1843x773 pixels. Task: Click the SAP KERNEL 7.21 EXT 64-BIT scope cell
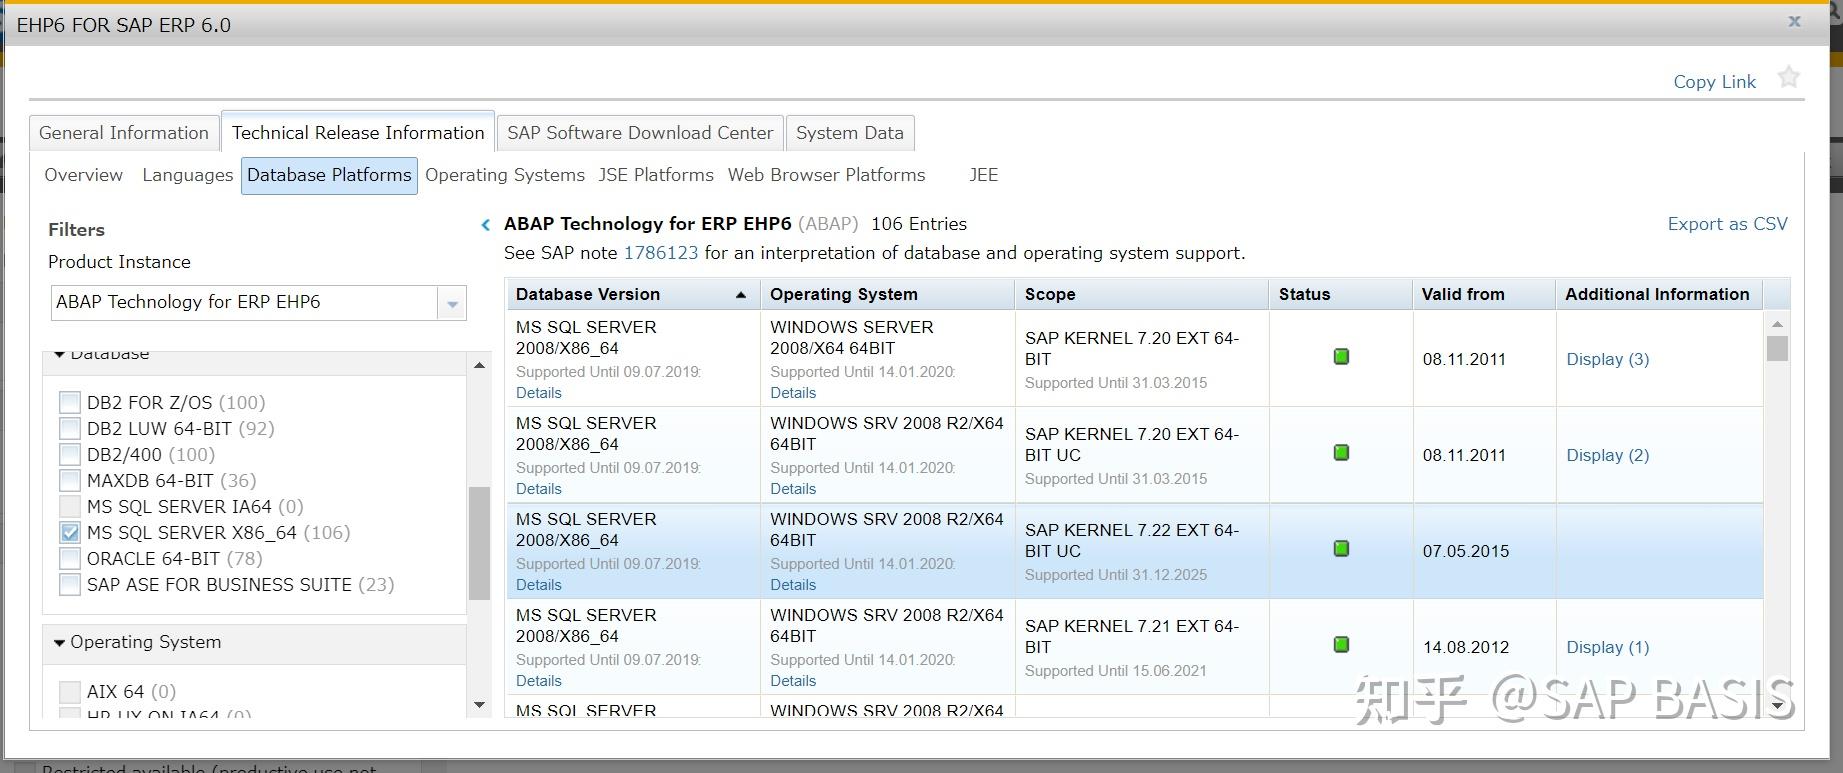click(x=1142, y=647)
